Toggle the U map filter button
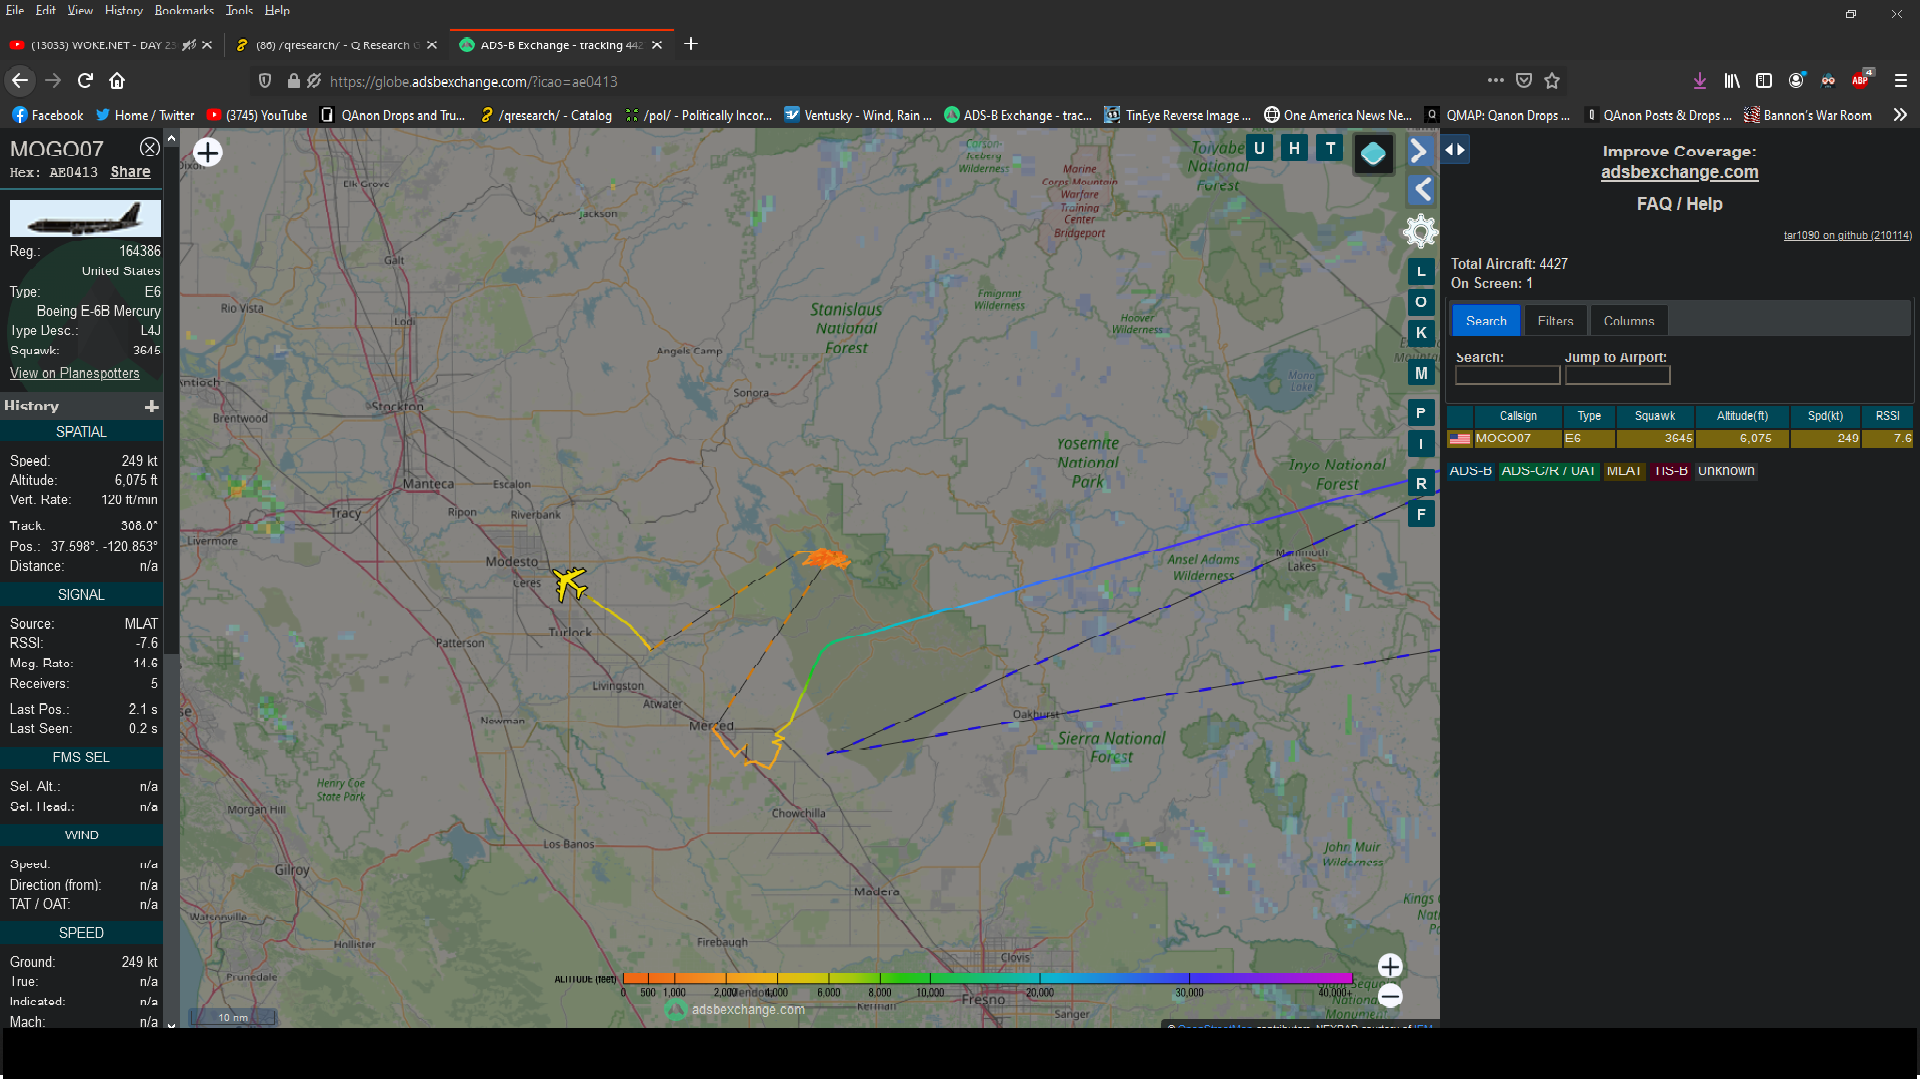The width and height of the screenshot is (1920, 1080). [1259, 149]
